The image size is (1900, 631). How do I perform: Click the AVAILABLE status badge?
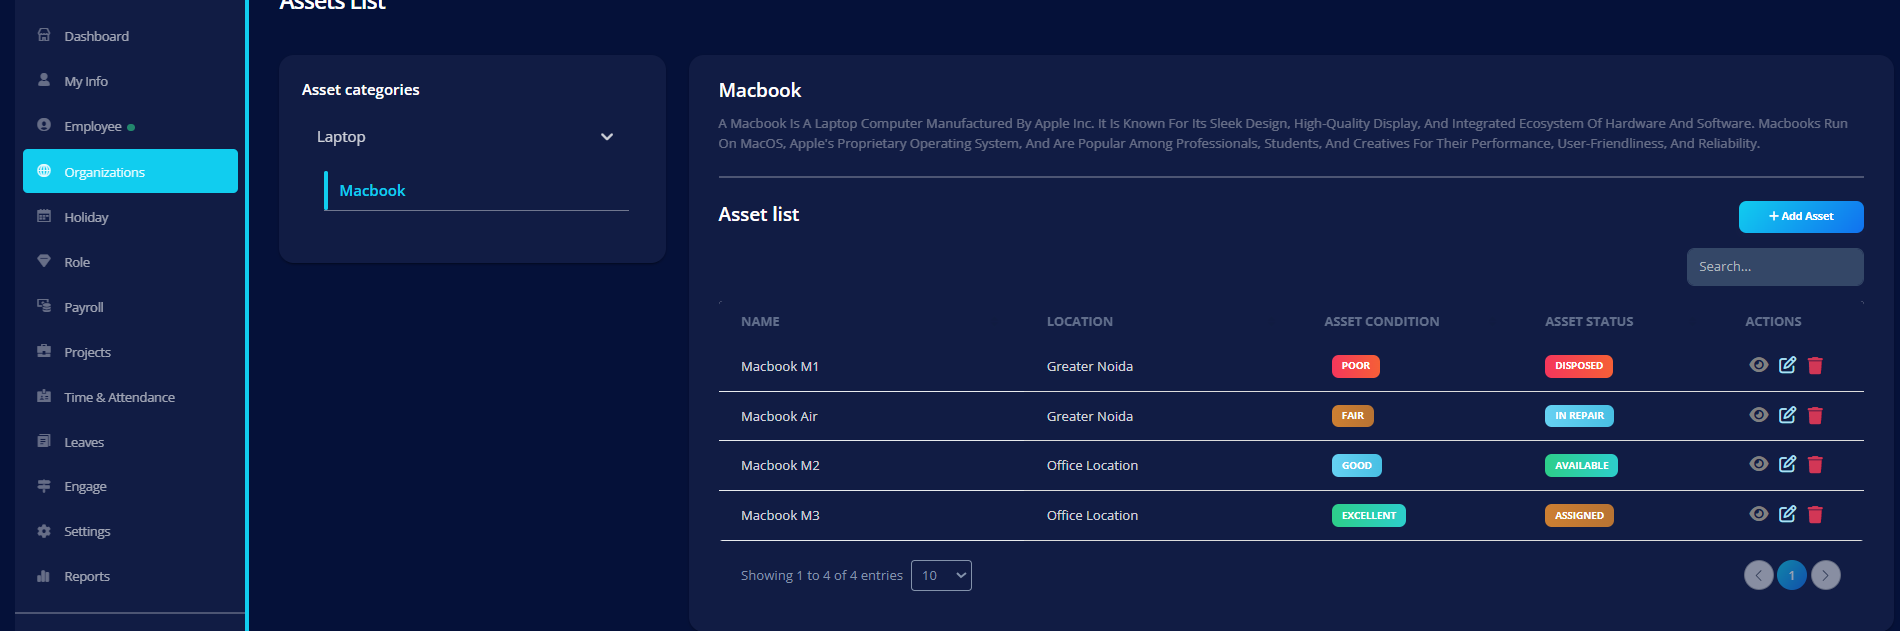[x=1582, y=465]
